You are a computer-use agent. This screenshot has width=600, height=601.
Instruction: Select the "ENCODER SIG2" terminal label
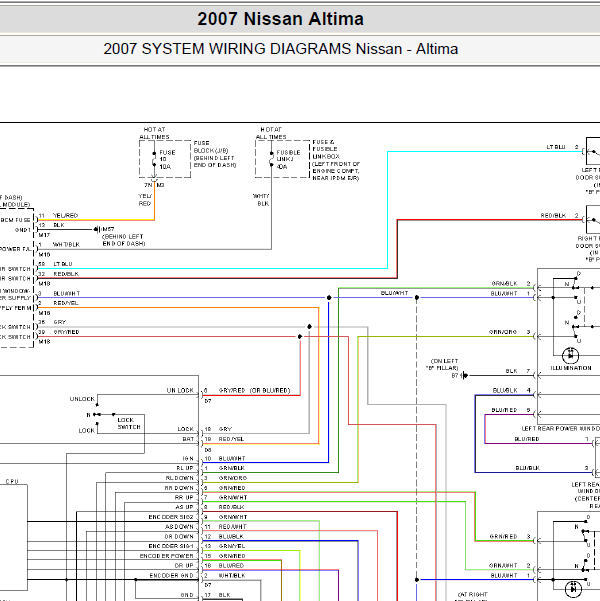[x=171, y=517]
